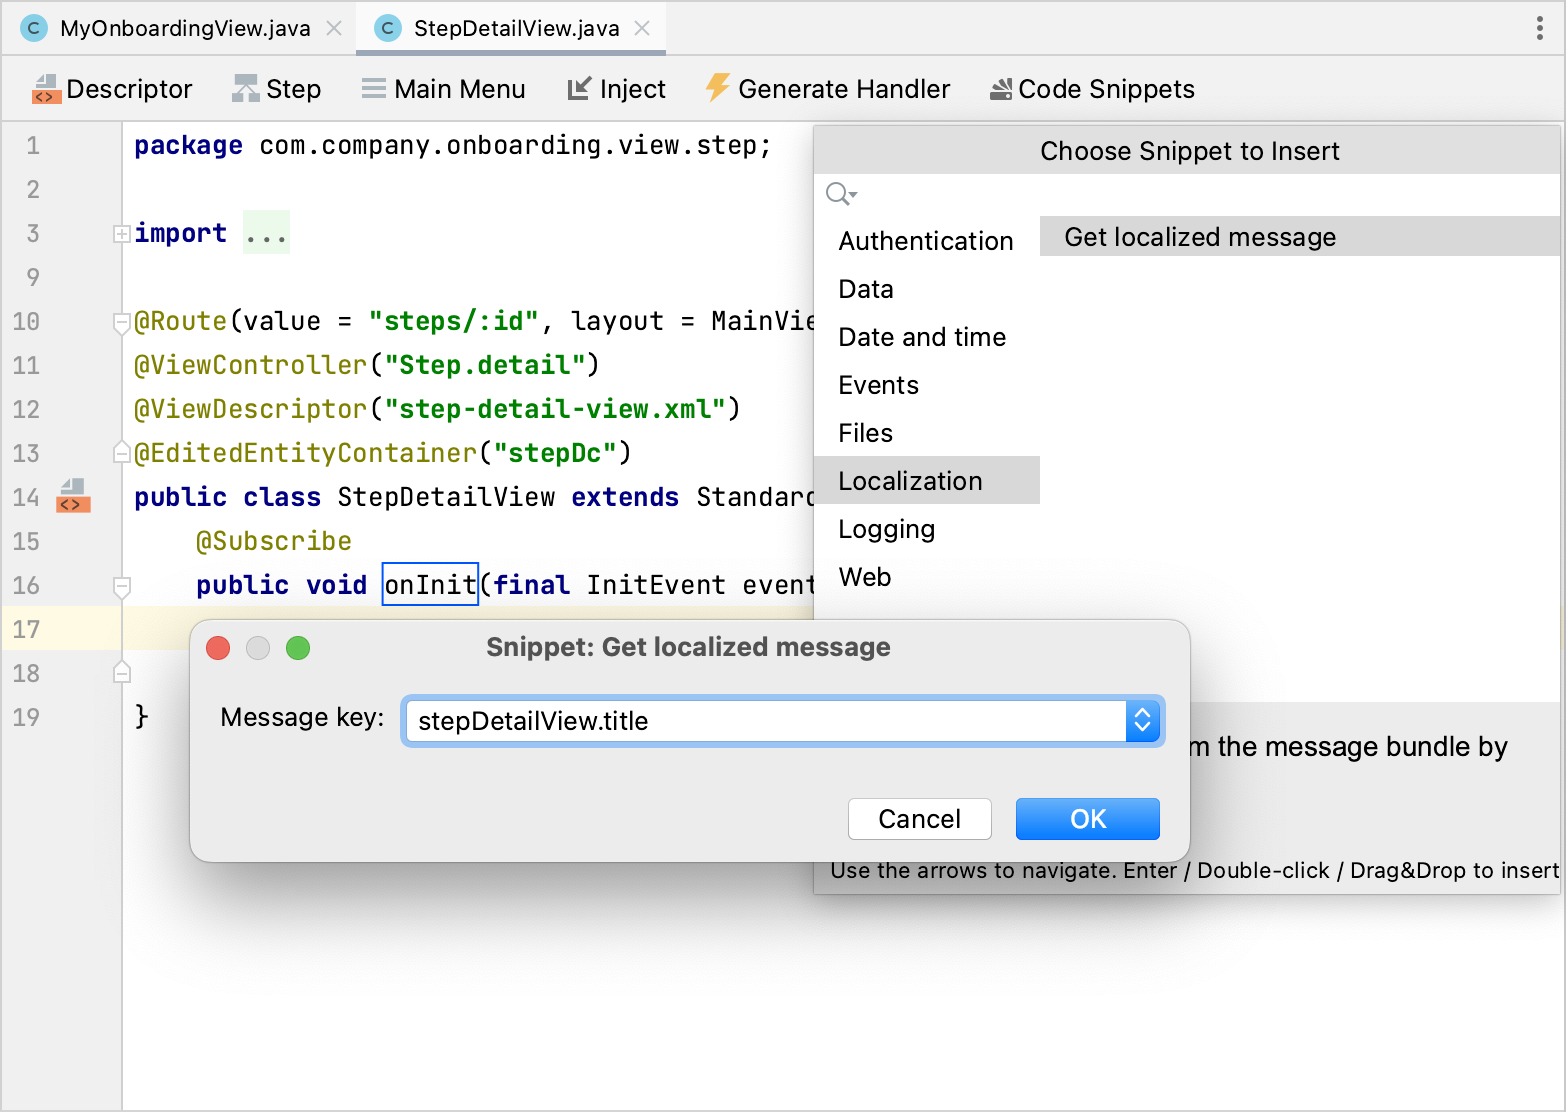The height and width of the screenshot is (1112, 1566).
Task: Select the Data snippet category
Action: 926,289
